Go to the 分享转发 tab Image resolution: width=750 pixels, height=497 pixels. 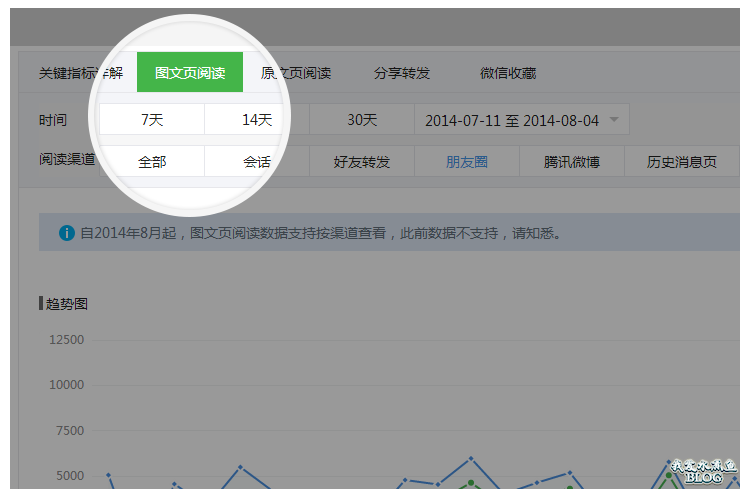pyautogui.click(x=402, y=73)
